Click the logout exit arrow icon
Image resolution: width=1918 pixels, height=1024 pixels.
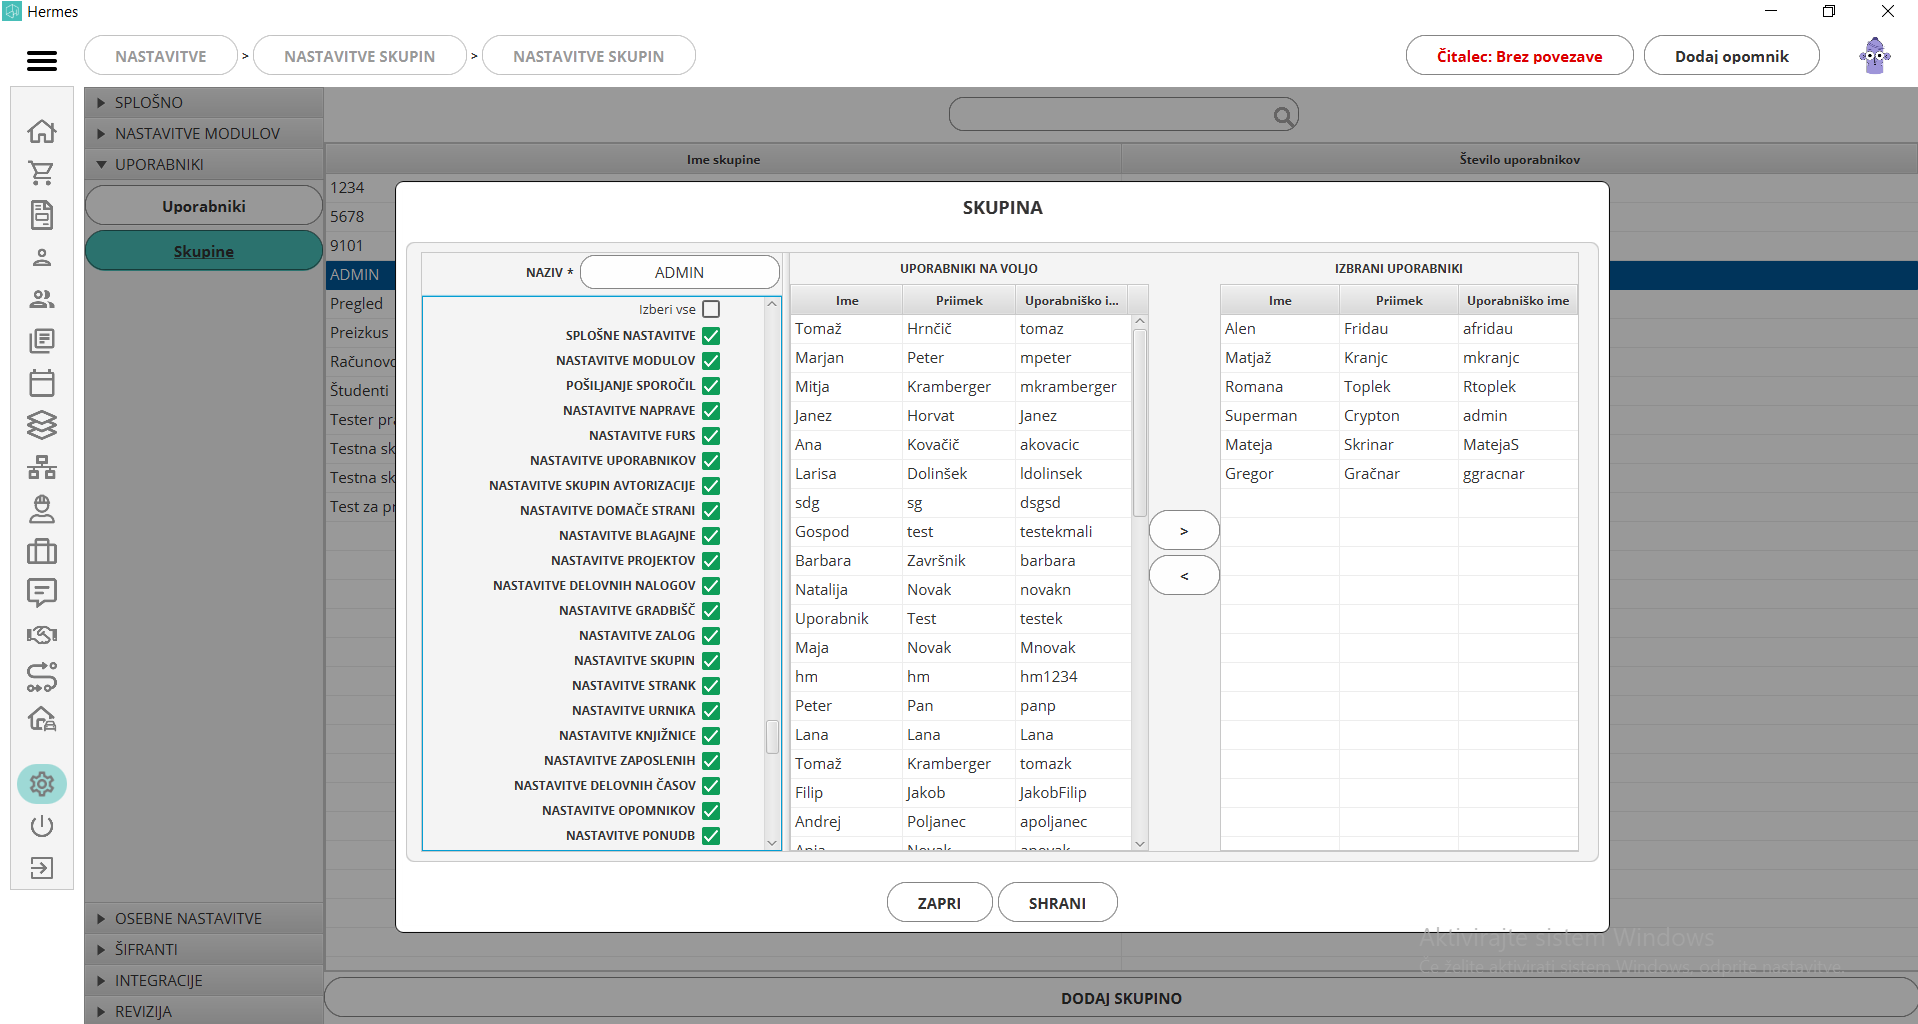[x=42, y=868]
